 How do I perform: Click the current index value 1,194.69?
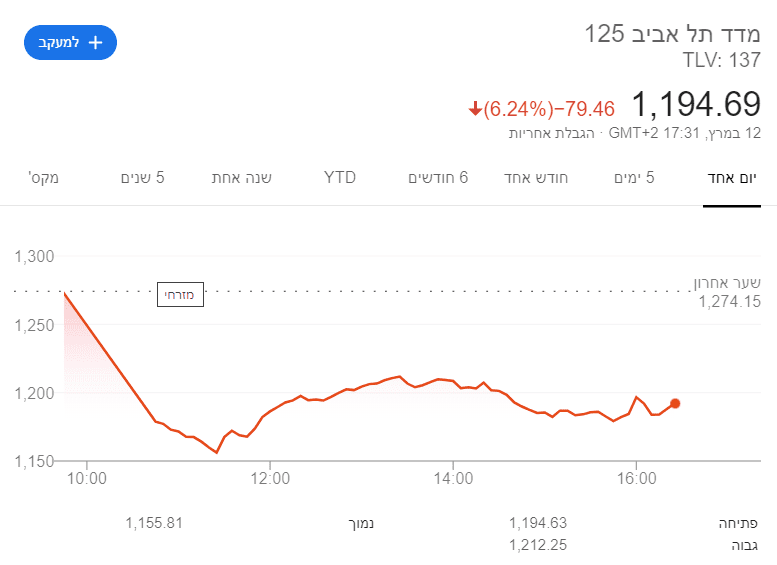point(696,104)
